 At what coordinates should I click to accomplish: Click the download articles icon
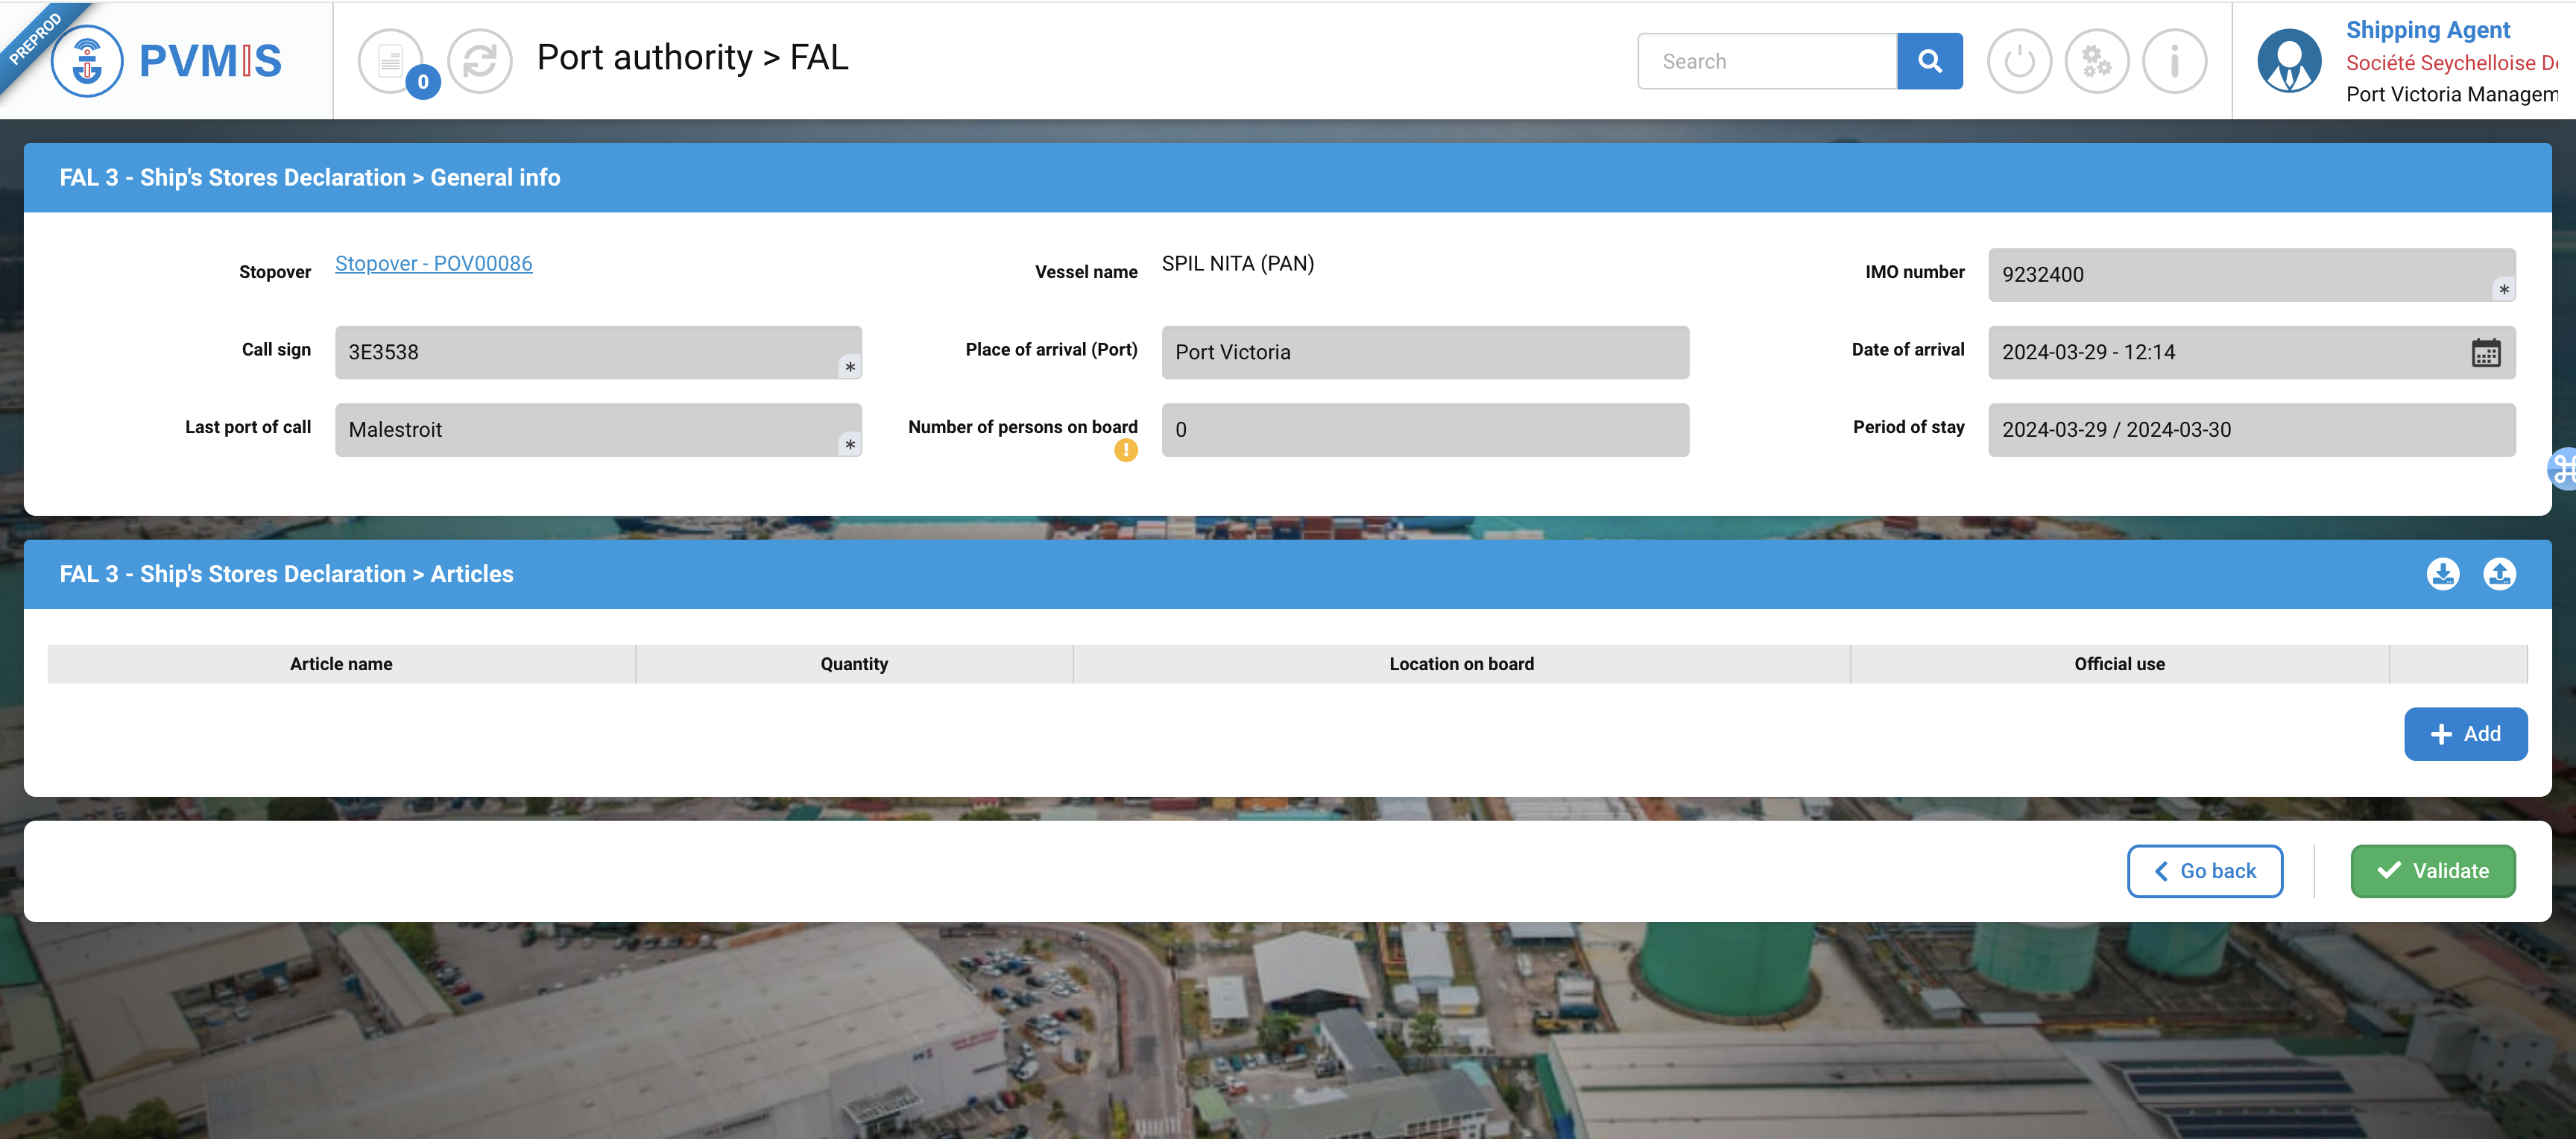[2442, 574]
